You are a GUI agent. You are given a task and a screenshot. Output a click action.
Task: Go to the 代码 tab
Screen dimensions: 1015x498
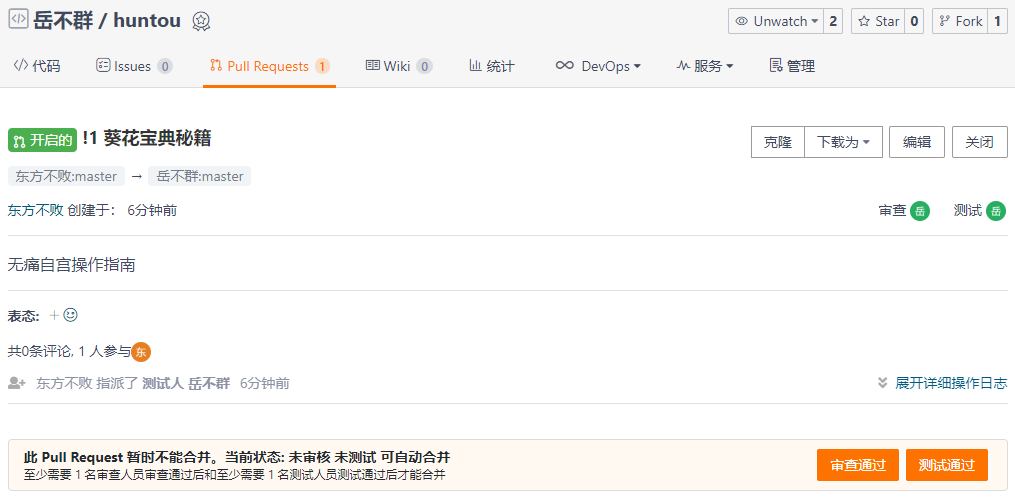click(37, 66)
